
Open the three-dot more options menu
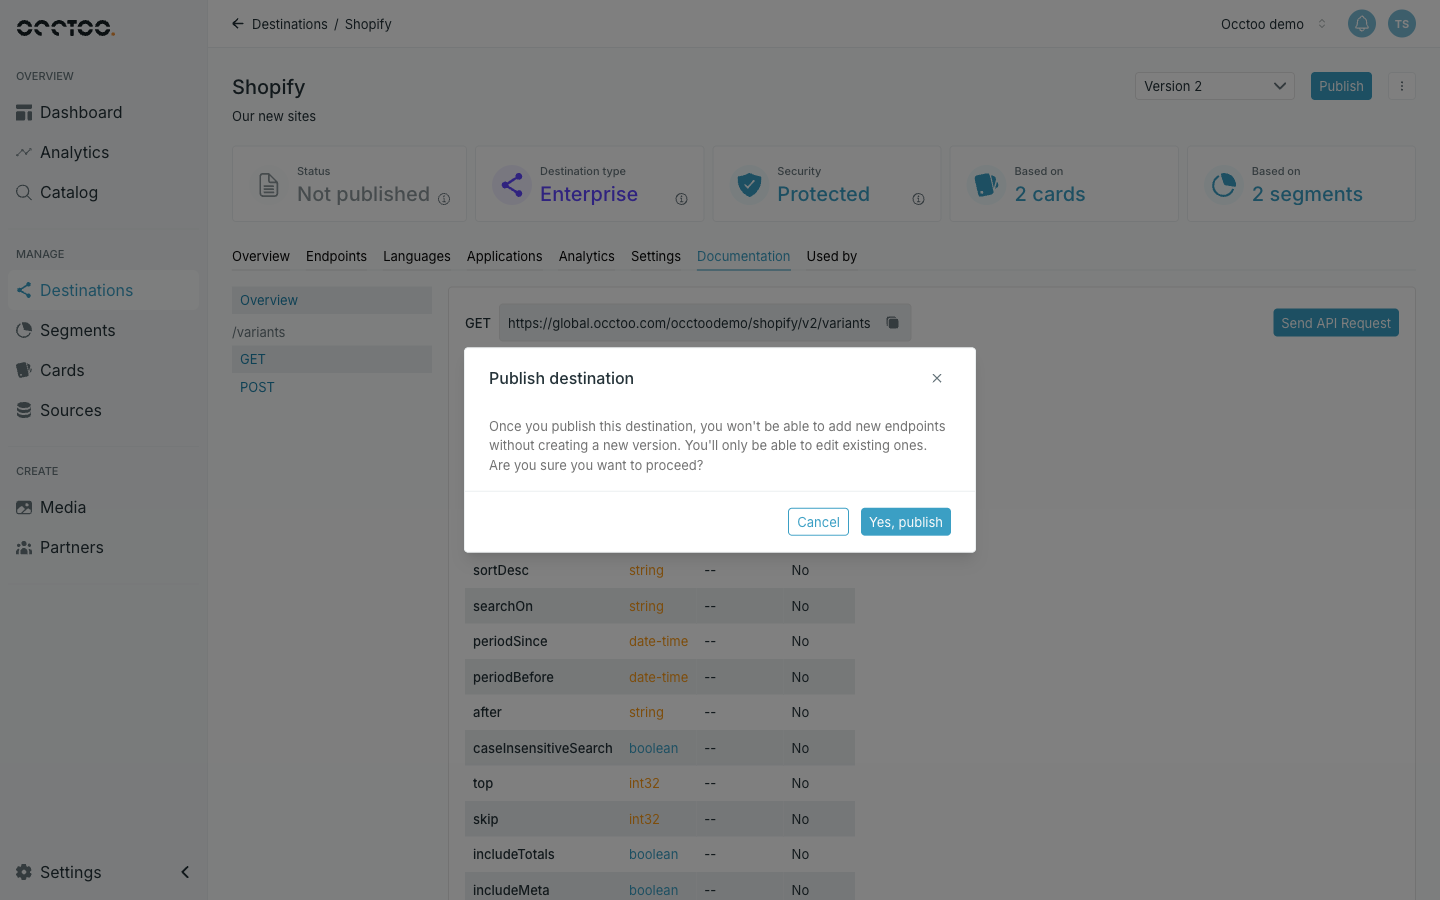tap(1402, 86)
